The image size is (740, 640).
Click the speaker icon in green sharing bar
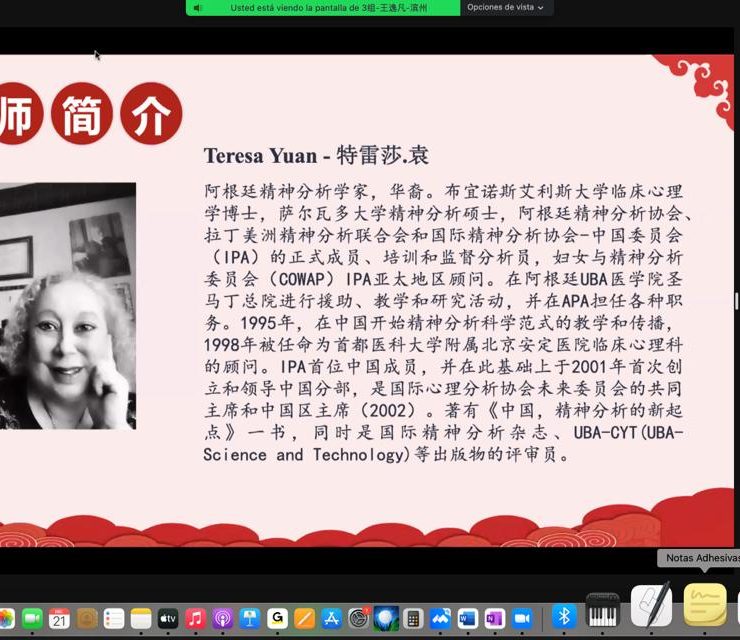coord(198,8)
